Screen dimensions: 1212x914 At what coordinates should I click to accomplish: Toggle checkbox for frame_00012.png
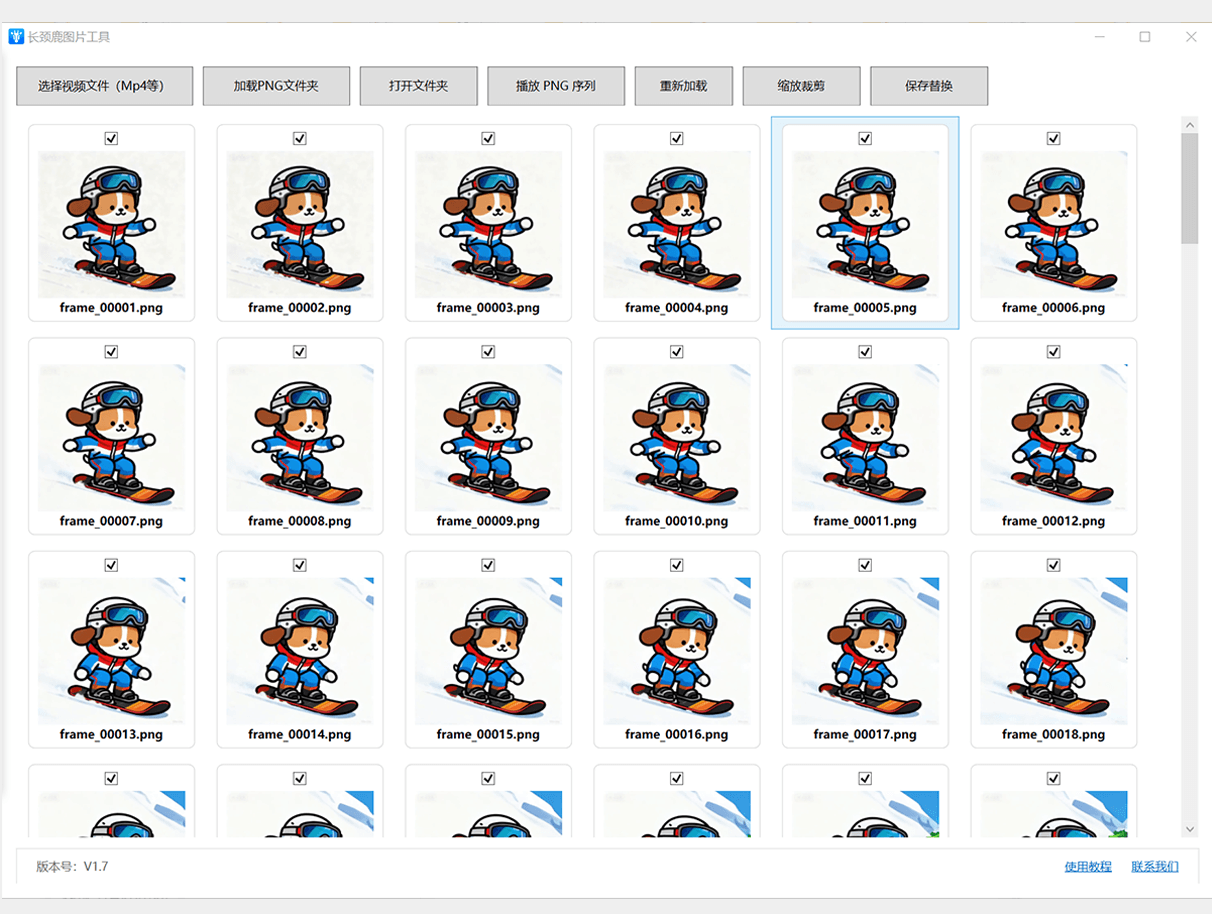tap(1053, 352)
